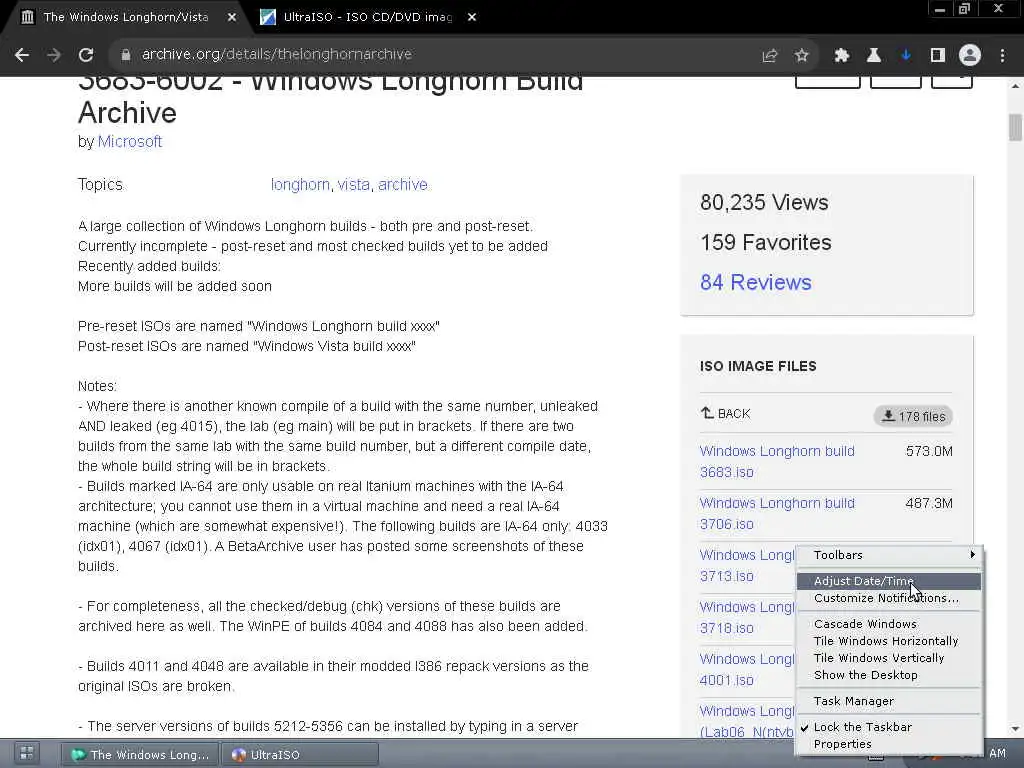
Task: Open the vista topic link
Action: tap(354, 185)
